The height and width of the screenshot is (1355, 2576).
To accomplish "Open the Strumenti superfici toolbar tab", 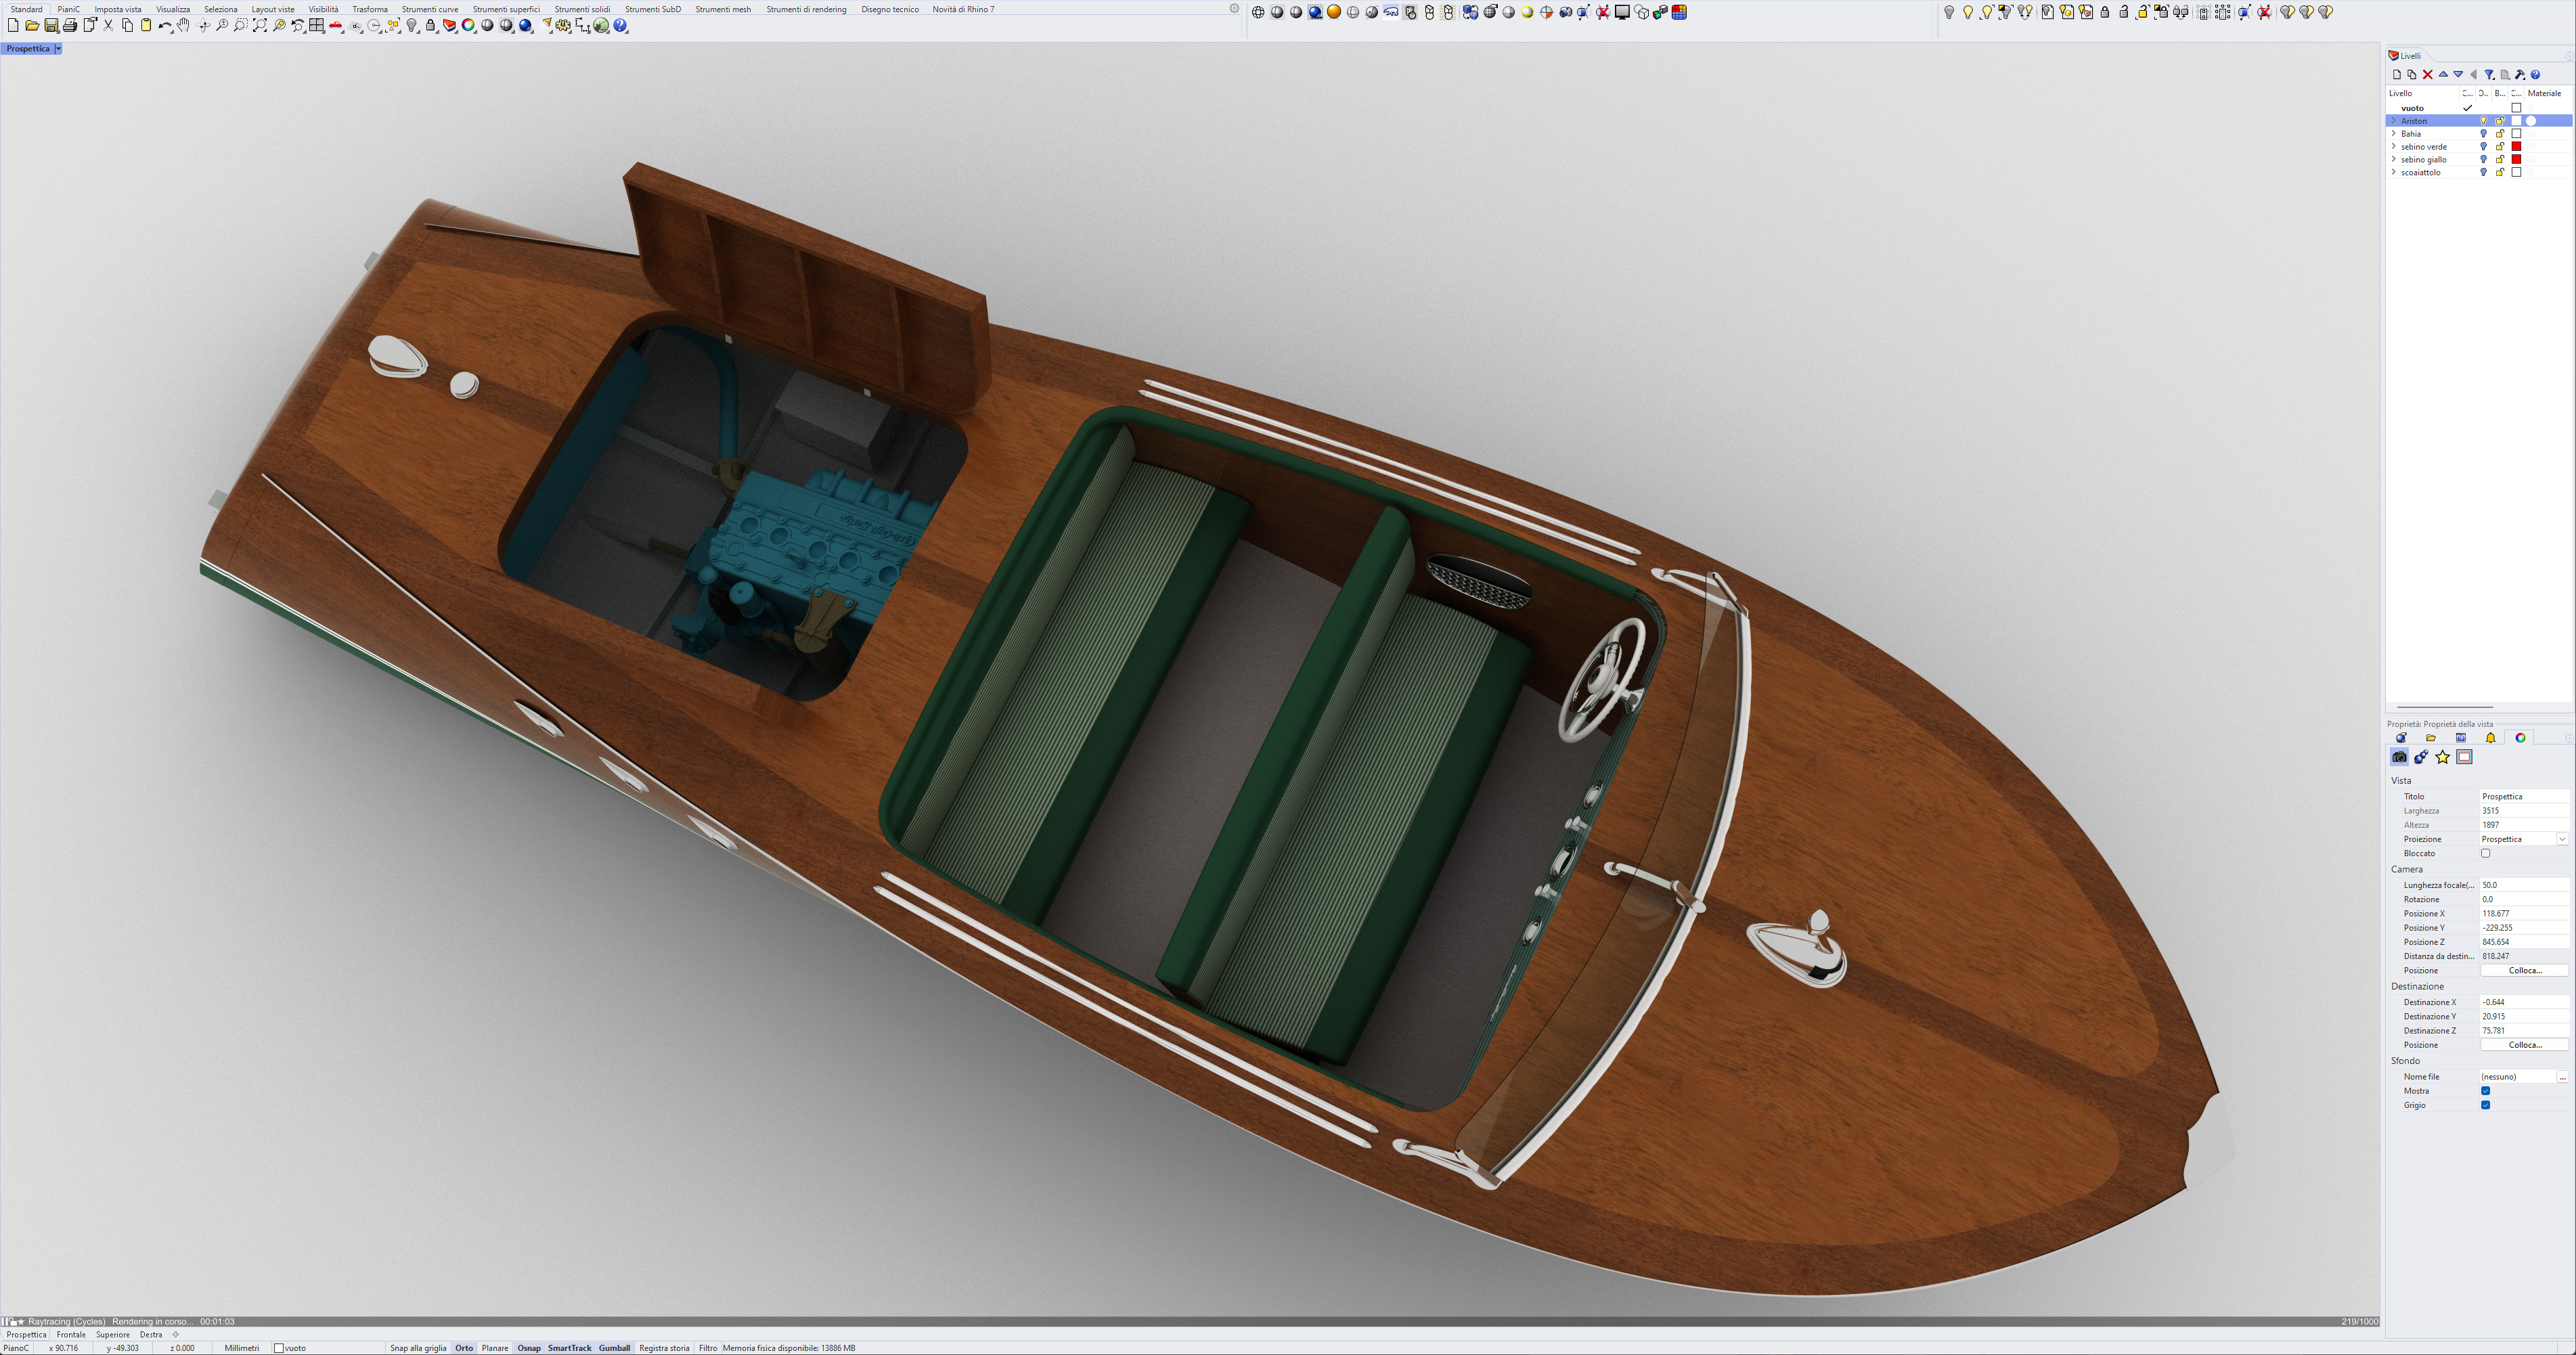I will pos(506,9).
